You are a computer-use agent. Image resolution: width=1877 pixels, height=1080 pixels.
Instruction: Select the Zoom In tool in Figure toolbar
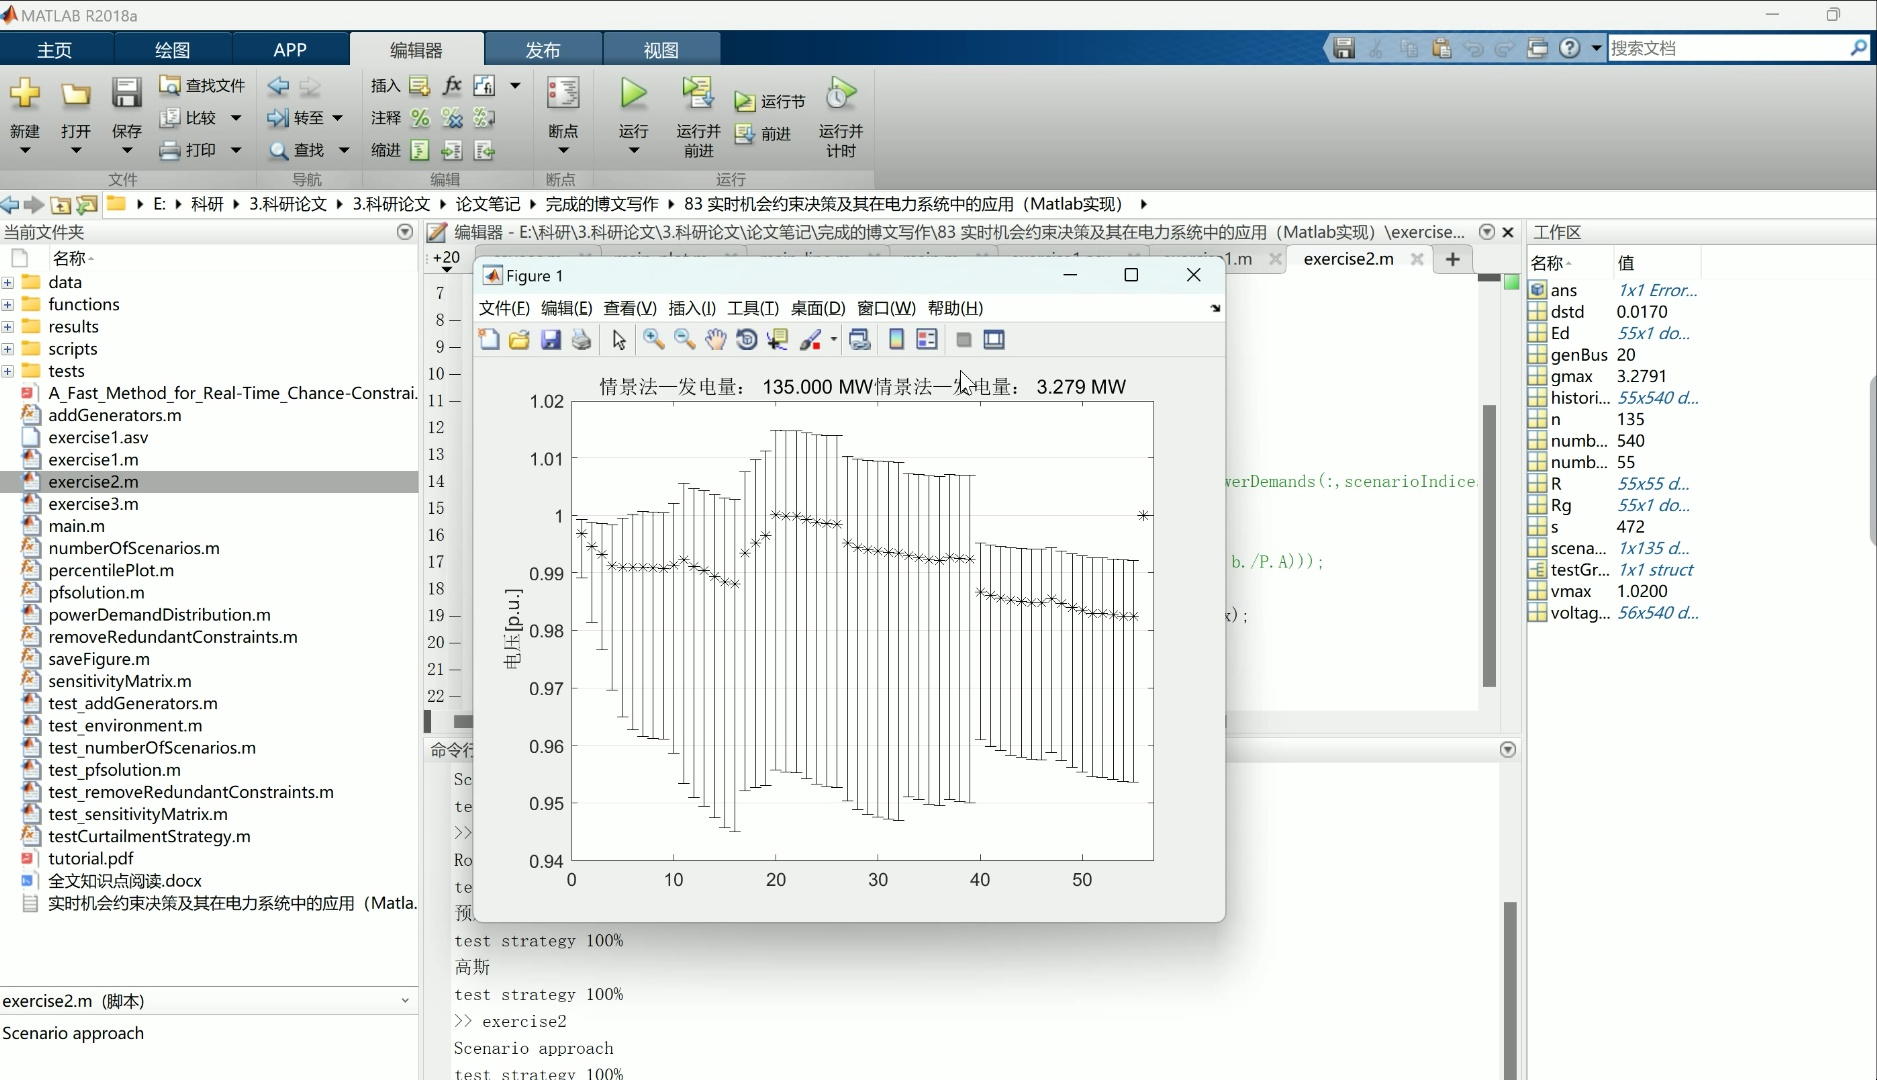point(654,340)
